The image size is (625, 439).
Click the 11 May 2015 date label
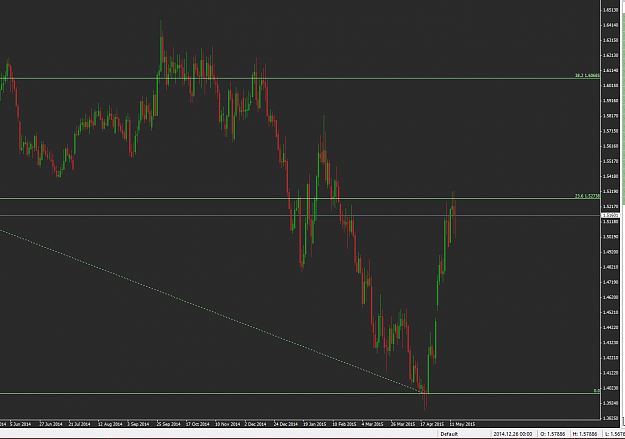coord(462,424)
